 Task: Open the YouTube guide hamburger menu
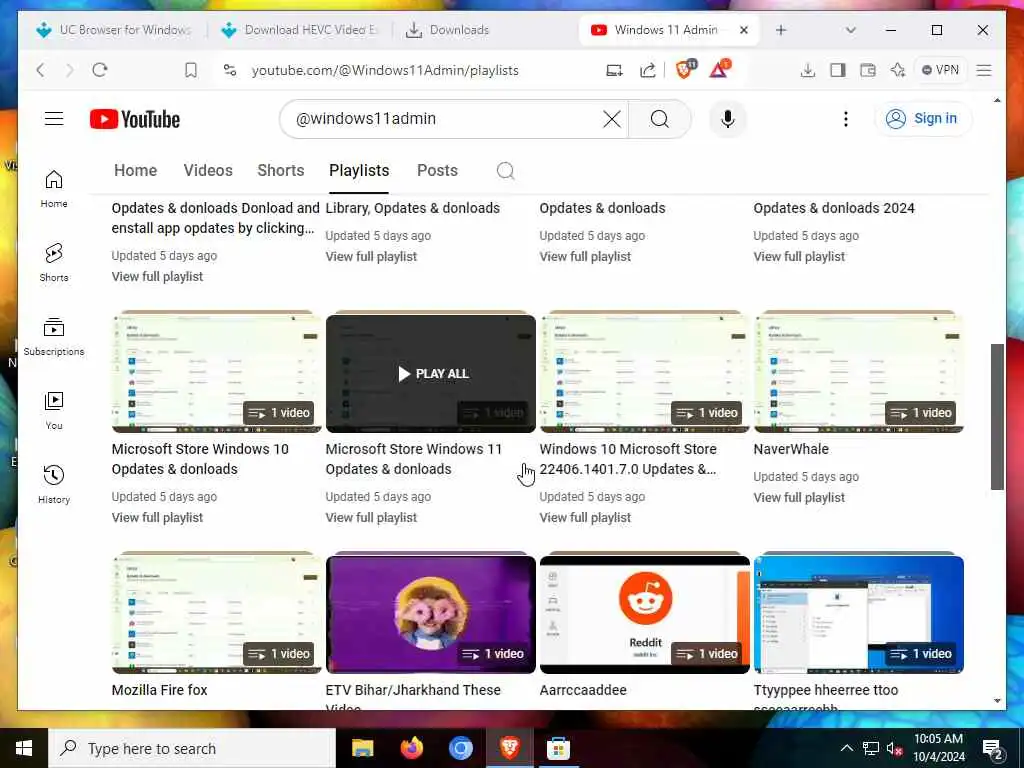click(54, 119)
